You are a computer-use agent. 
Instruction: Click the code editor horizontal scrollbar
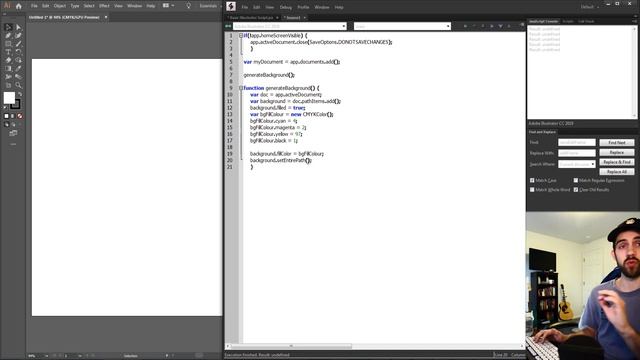(x=291, y=346)
